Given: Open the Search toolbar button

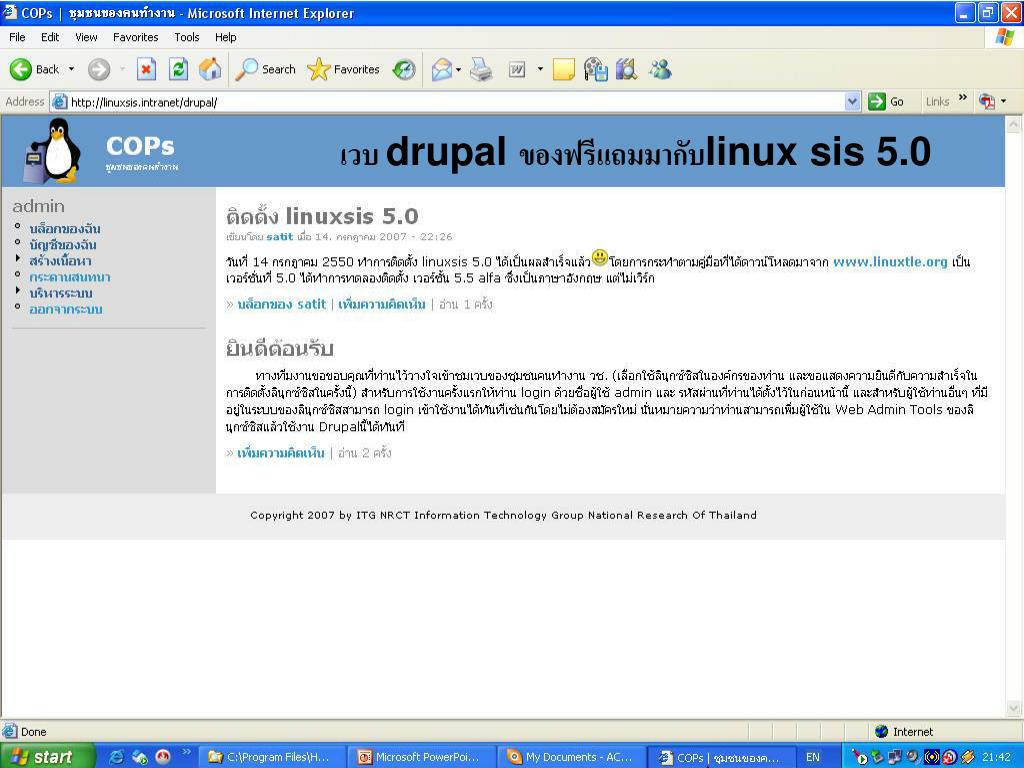Looking at the screenshot, I should (265, 69).
